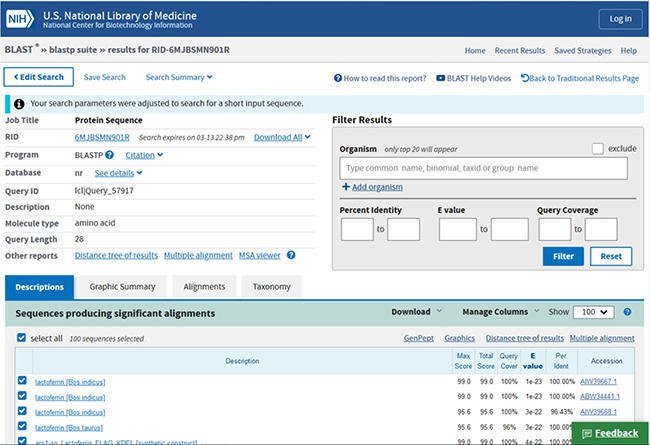
Task: Click the plus icon for Add organism
Action: point(346,187)
